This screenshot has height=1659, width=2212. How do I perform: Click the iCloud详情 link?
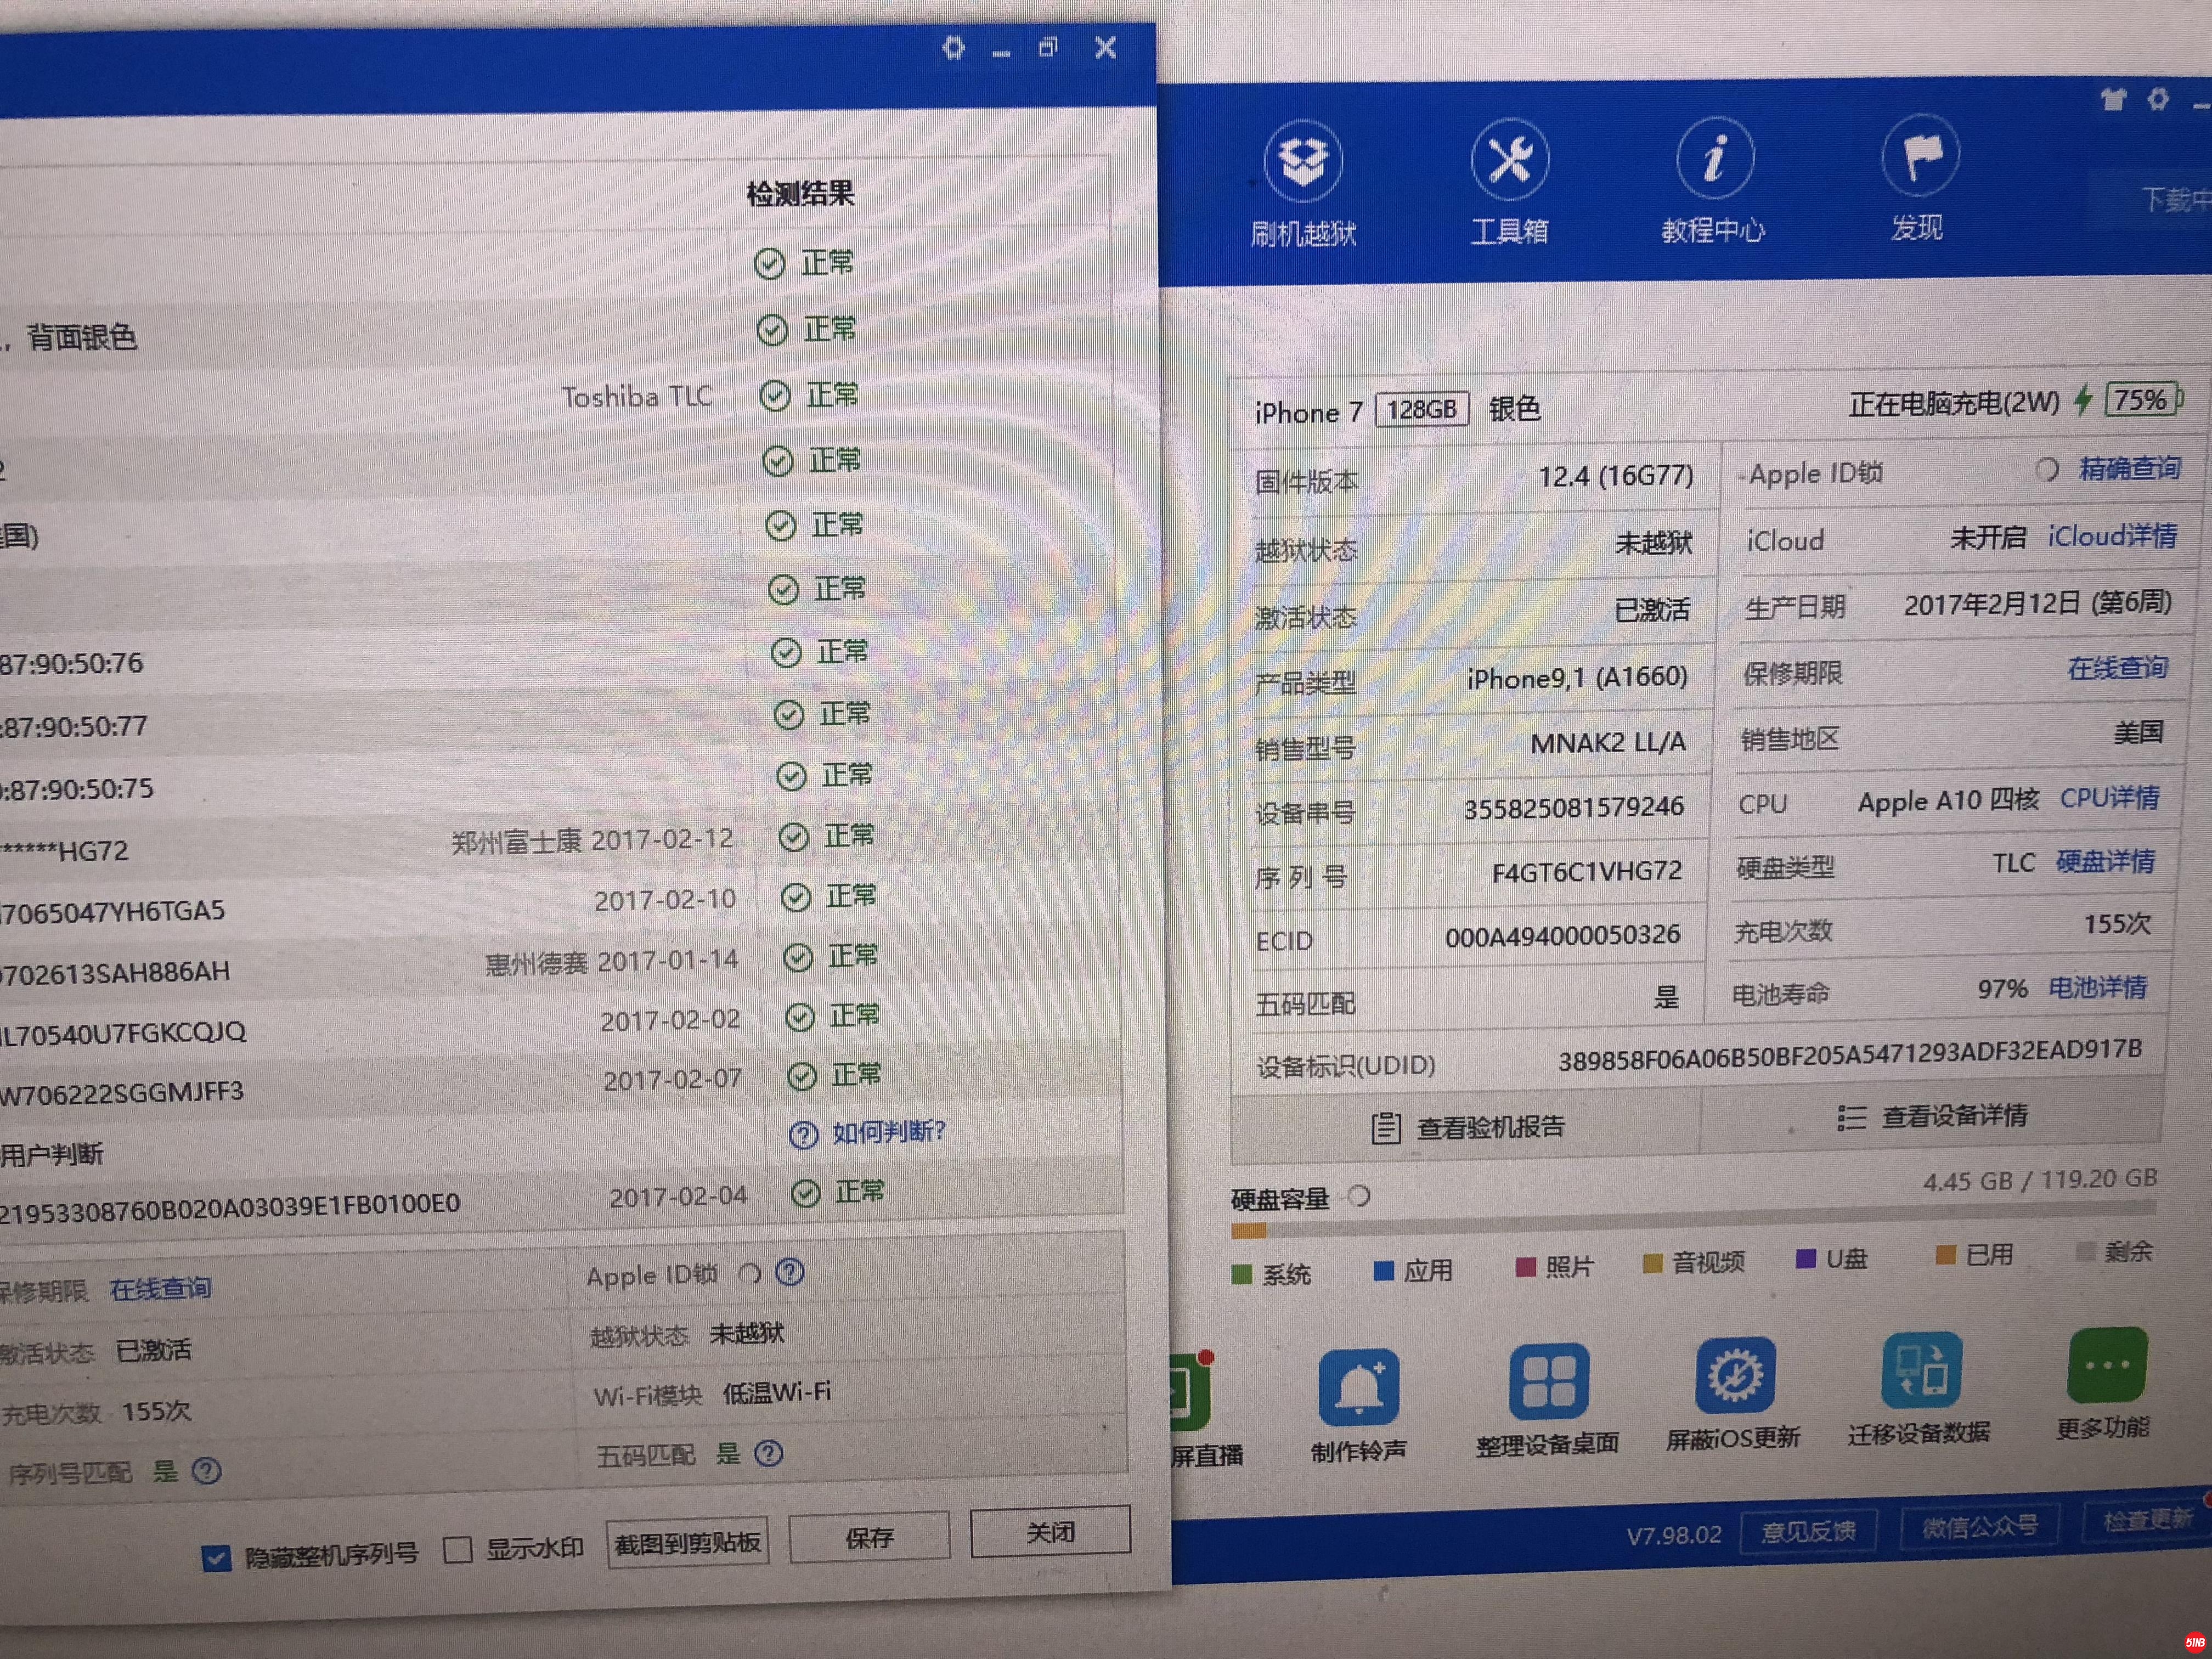(2111, 536)
